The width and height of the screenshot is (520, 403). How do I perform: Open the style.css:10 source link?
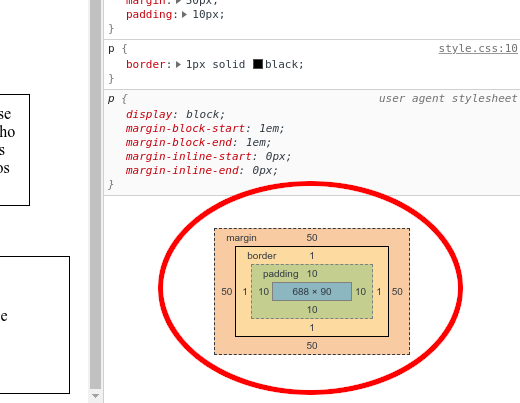(x=478, y=49)
